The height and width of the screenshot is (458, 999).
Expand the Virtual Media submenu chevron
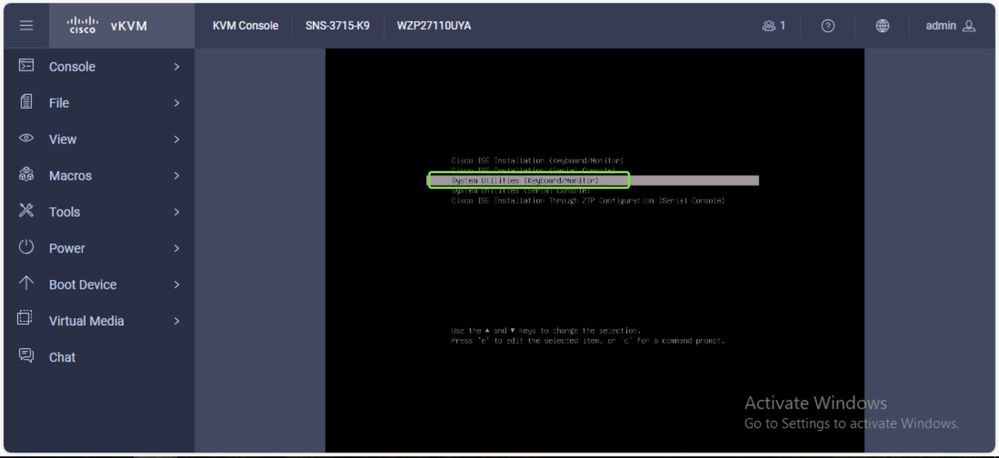pyautogui.click(x=176, y=320)
